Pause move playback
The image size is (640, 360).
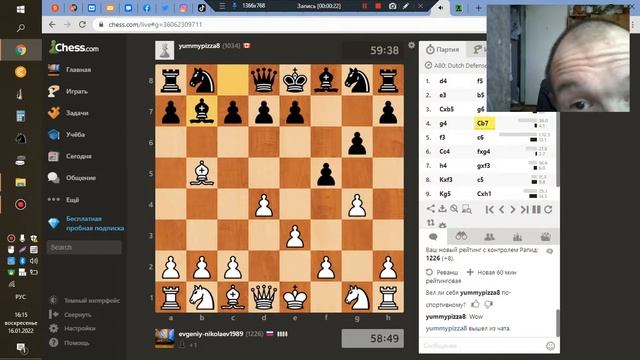point(537,209)
